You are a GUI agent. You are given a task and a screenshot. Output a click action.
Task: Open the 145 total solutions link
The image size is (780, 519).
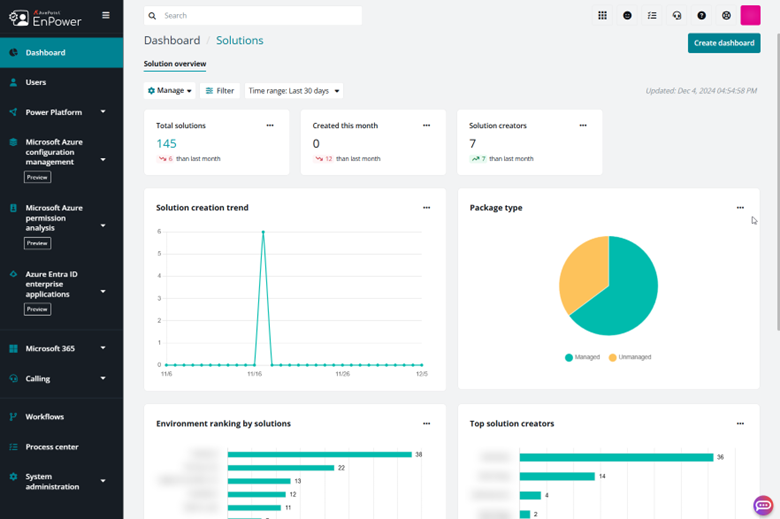click(x=166, y=144)
